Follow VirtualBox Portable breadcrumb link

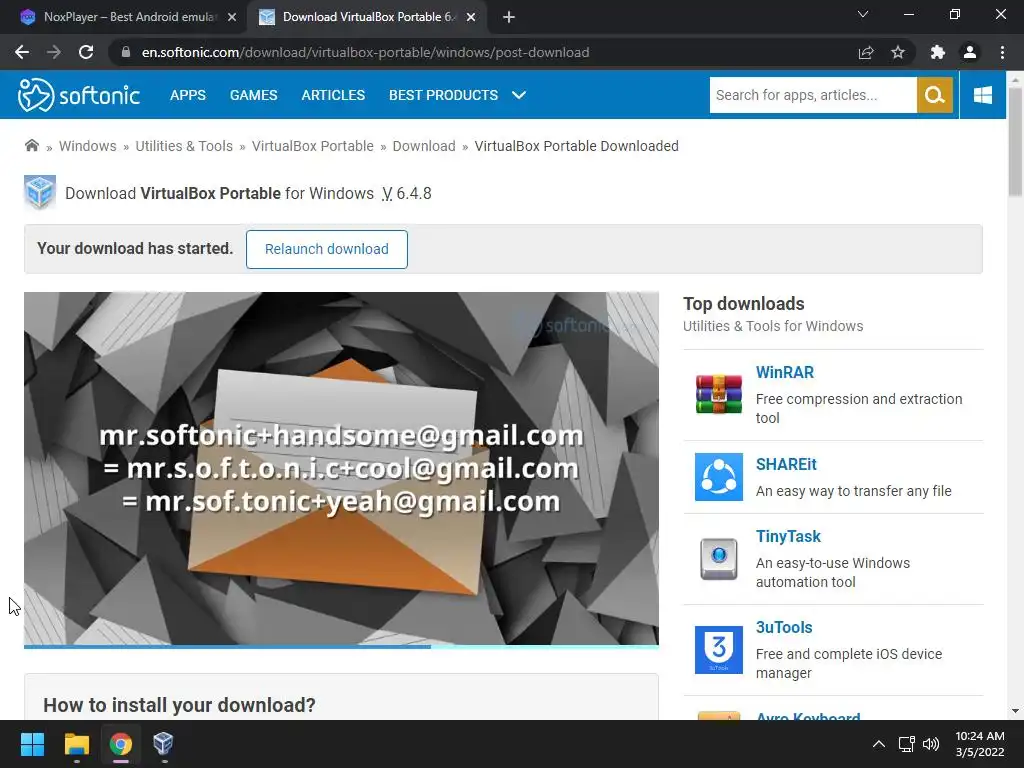(313, 146)
